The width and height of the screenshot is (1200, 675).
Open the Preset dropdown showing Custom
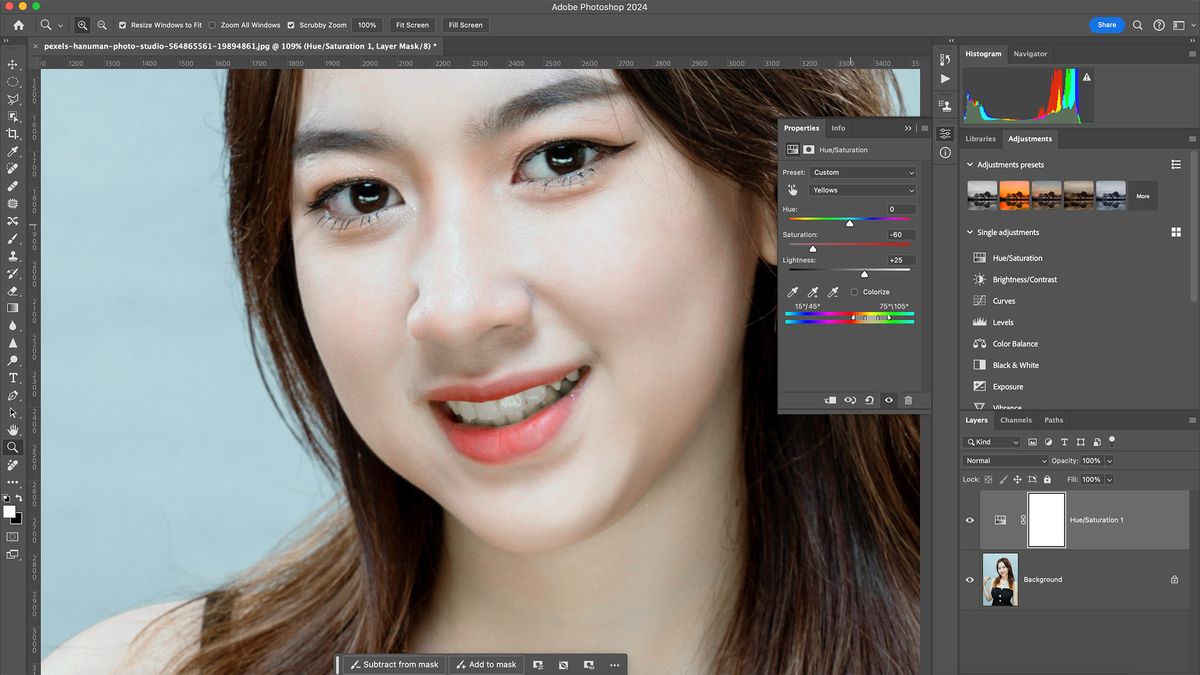click(x=863, y=172)
